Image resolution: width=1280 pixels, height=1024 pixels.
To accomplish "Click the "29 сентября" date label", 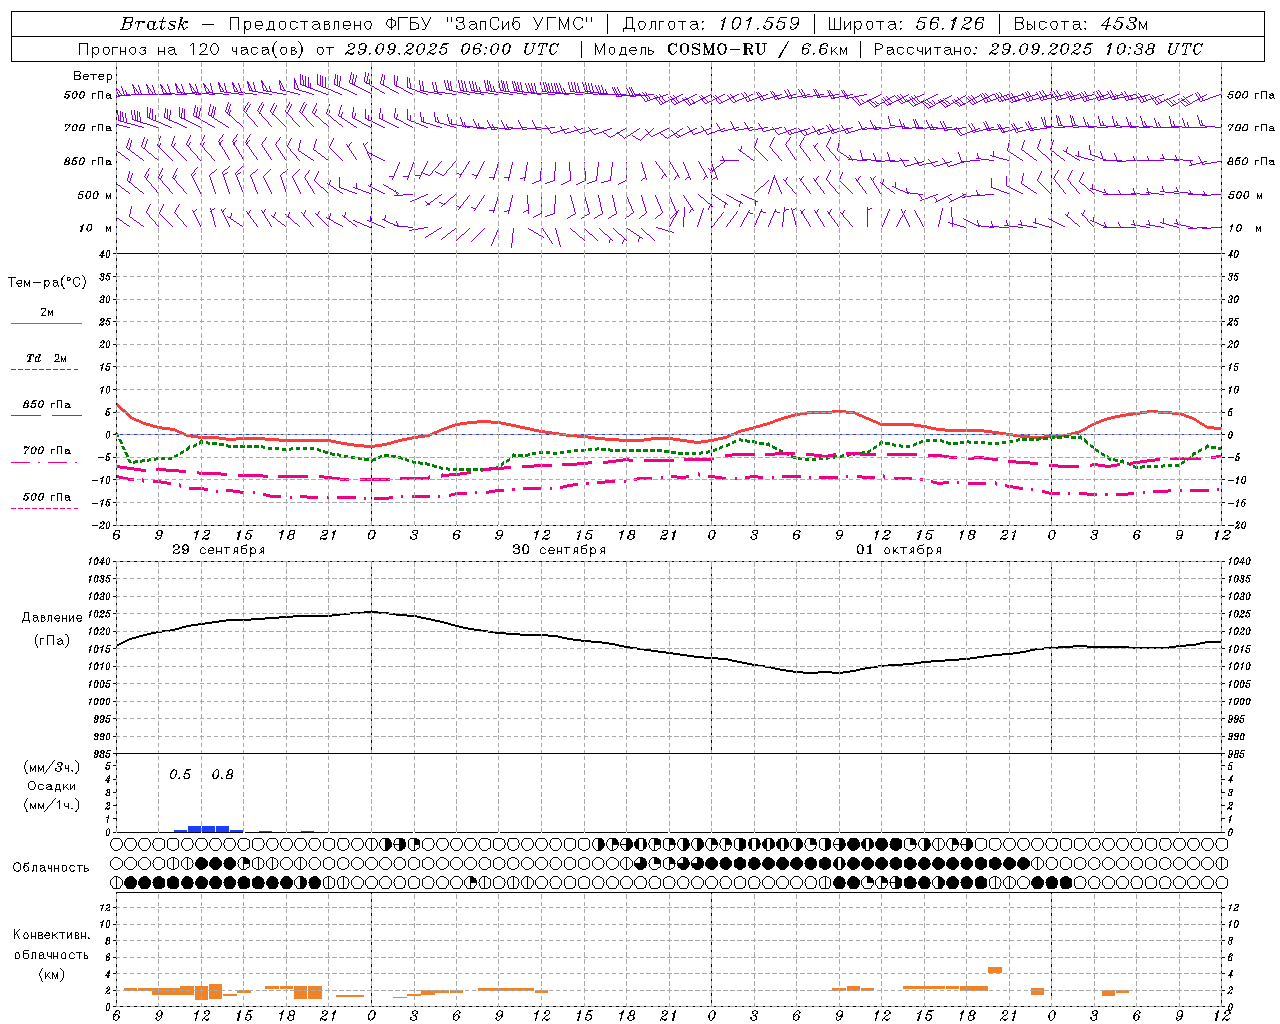I will pos(218,550).
